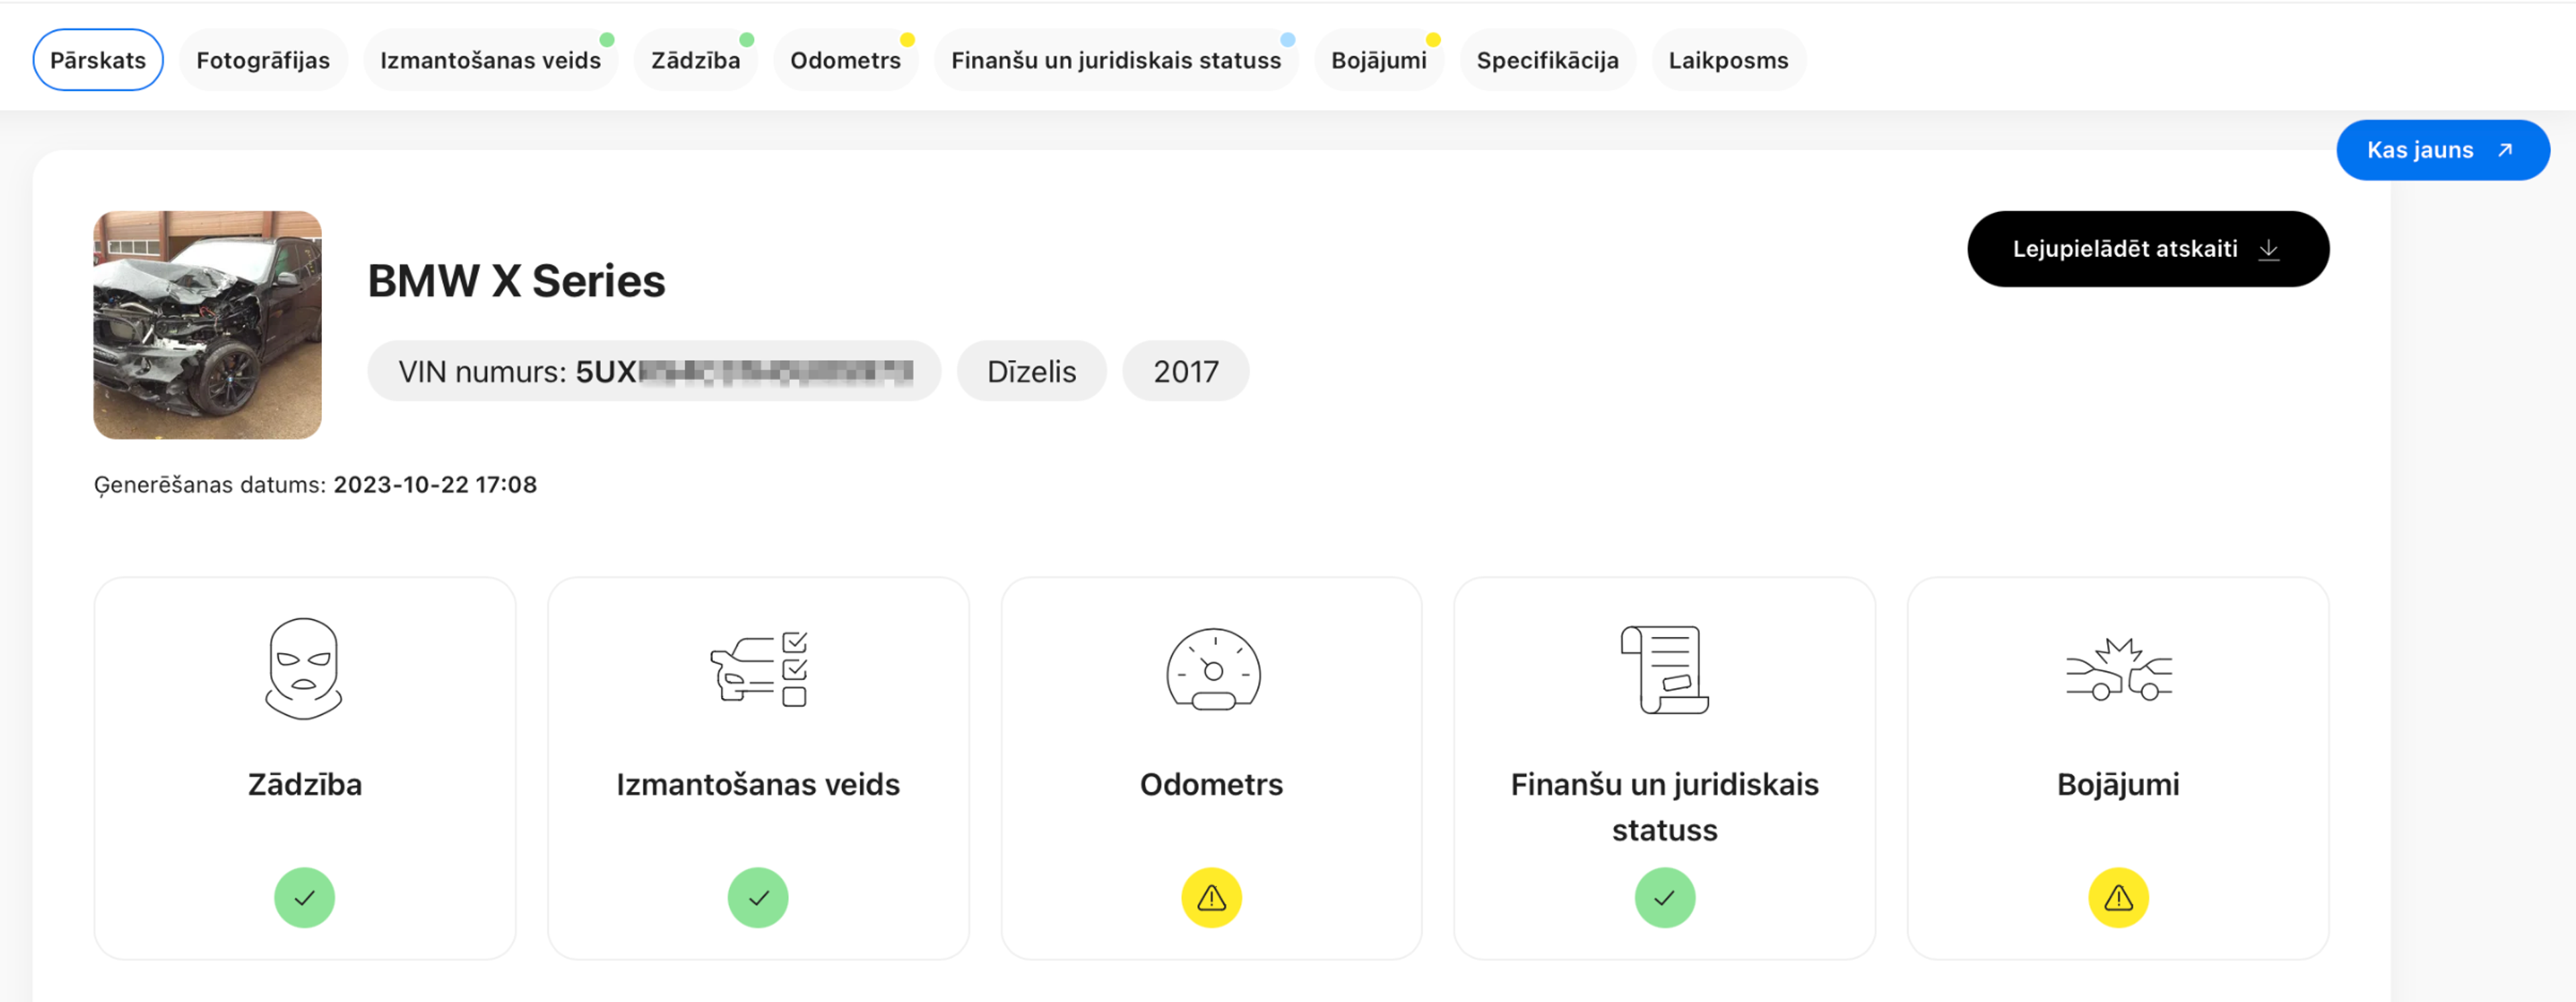
Task: Click the VIN numurs pill
Action: [654, 371]
